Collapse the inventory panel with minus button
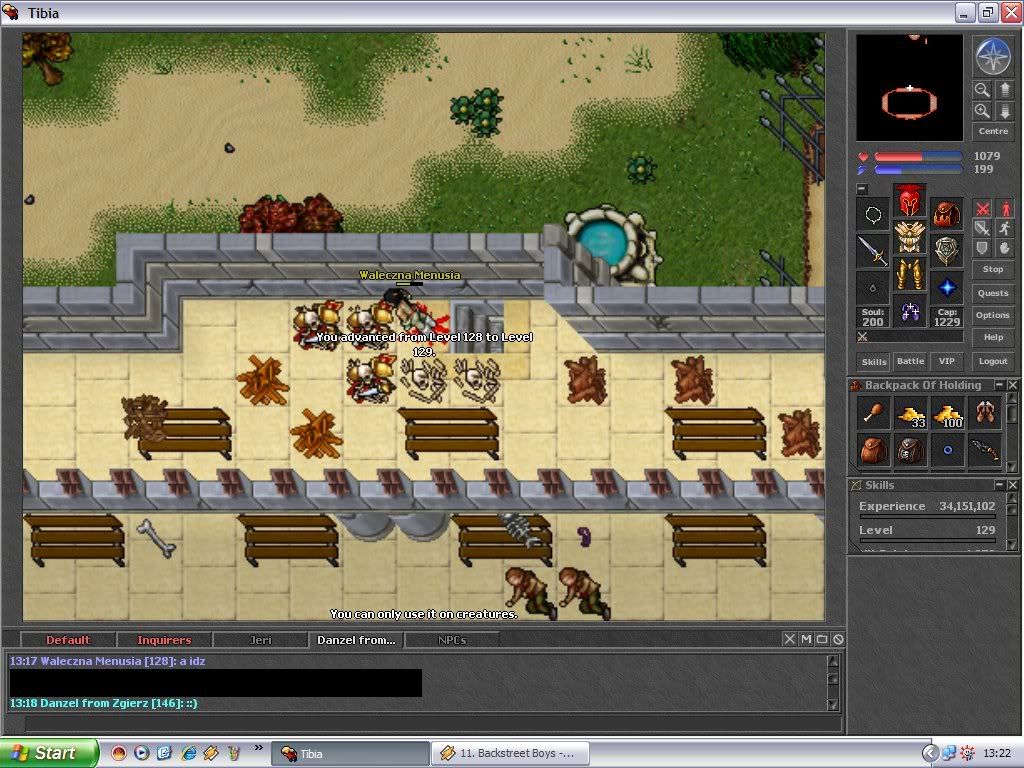 [x=862, y=189]
